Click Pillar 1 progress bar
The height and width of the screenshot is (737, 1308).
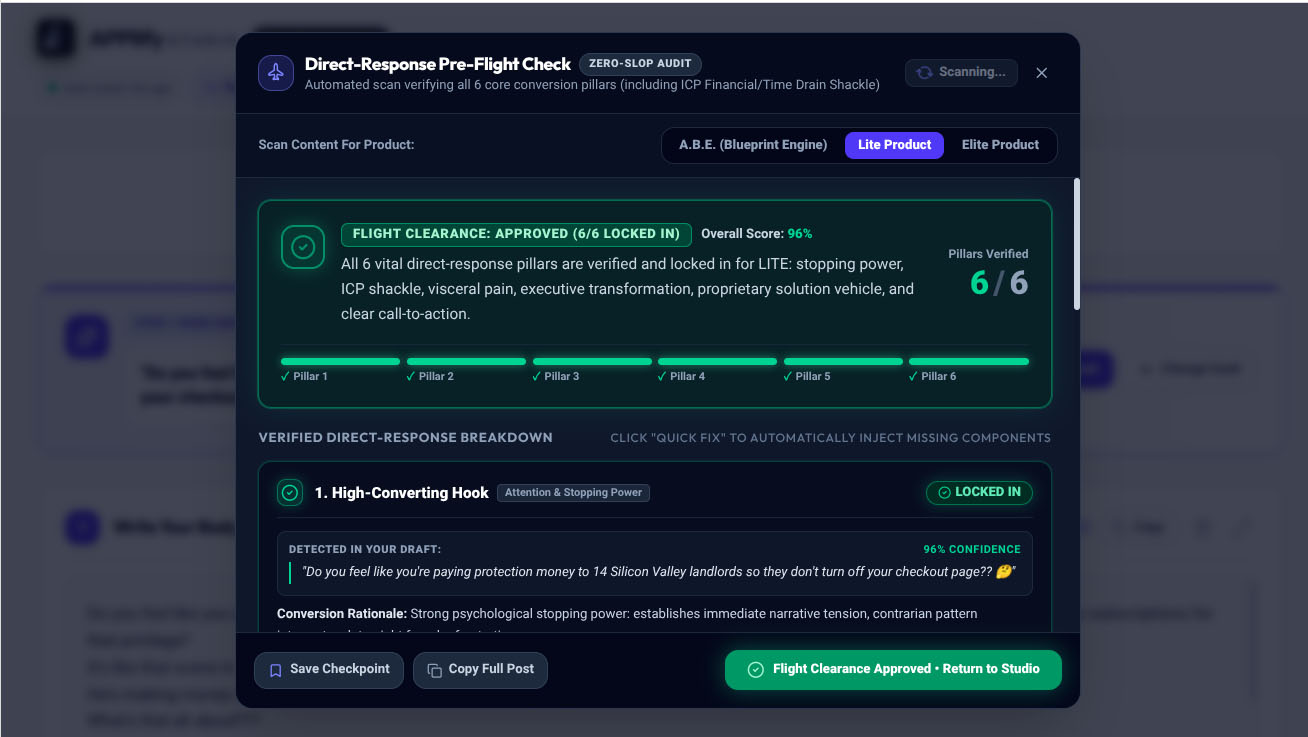pyautogui.click(x=340, y=361)
